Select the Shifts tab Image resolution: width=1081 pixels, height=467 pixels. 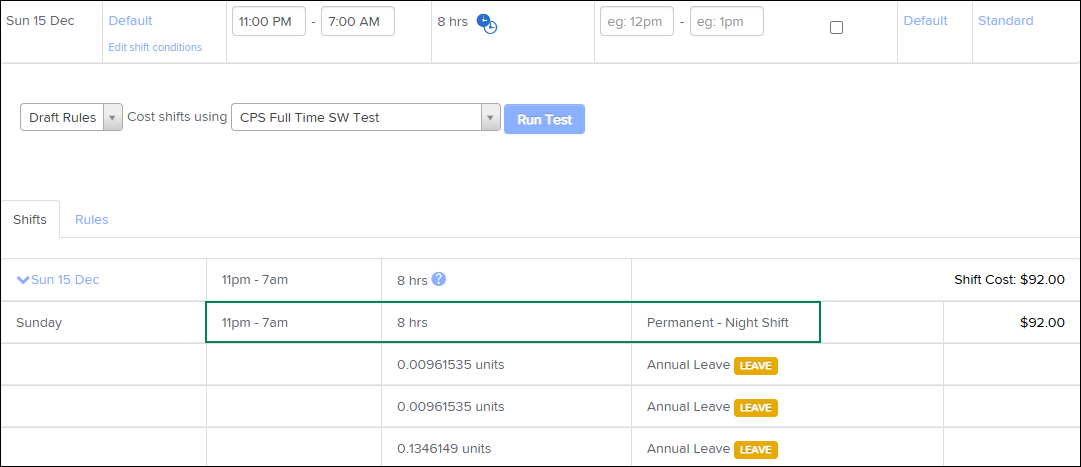point(30,219)
